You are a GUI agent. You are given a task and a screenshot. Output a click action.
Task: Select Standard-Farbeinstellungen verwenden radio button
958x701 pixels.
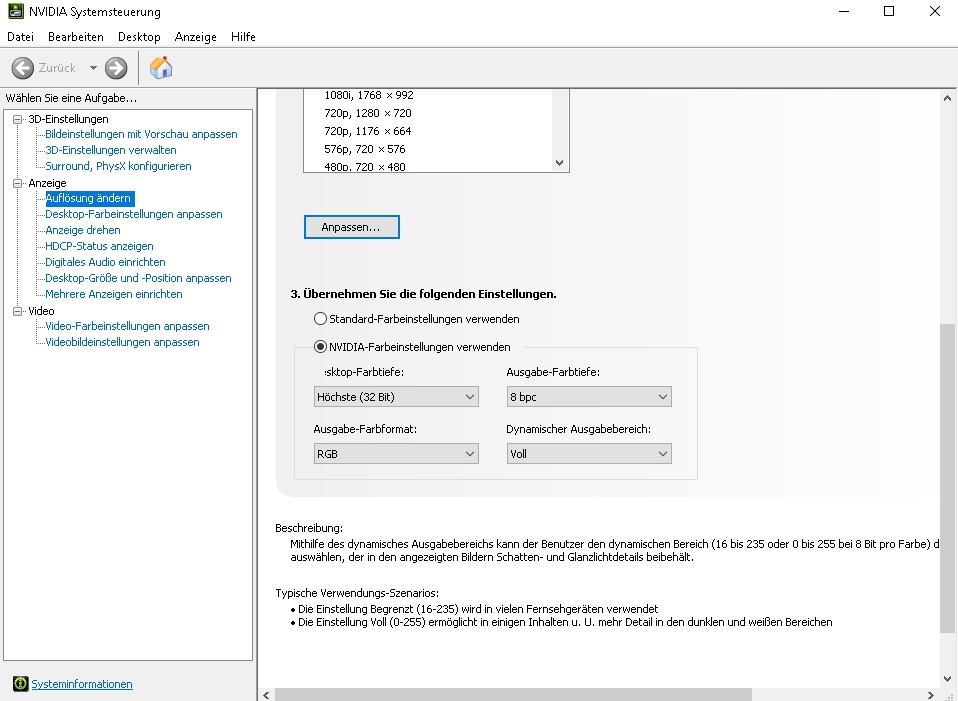pos(320,318)
